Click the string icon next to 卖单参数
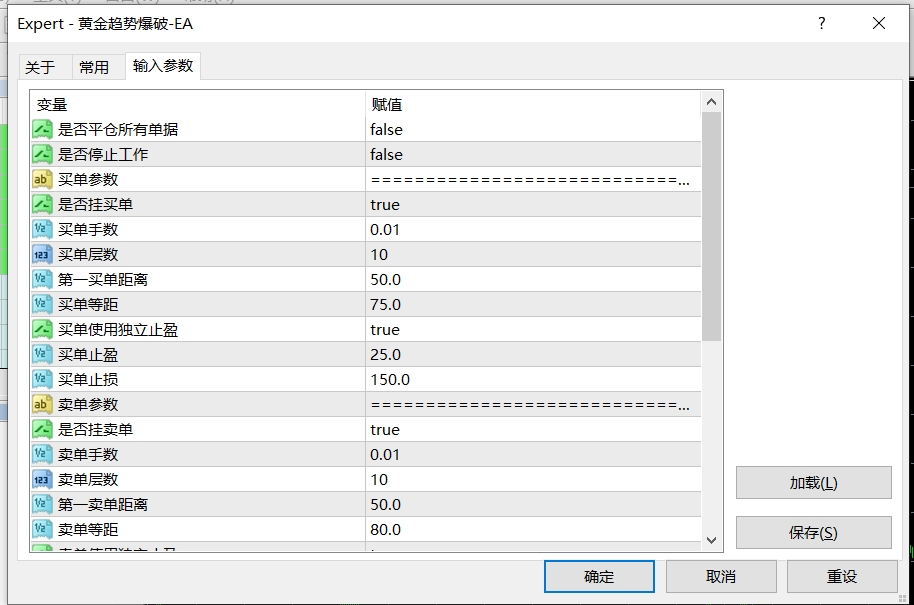The image size is (914, 605). tap(42, 404)
